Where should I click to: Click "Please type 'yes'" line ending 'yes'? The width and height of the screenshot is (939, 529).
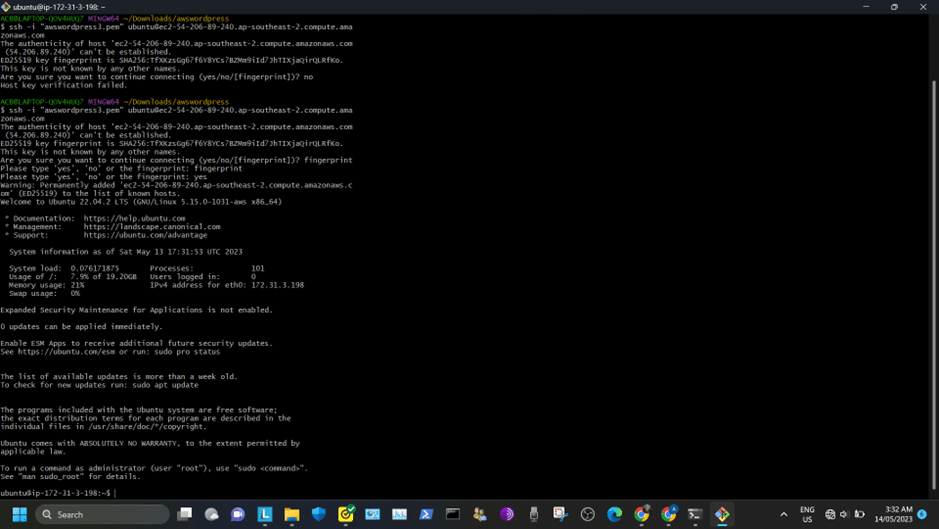click(104, 177)
